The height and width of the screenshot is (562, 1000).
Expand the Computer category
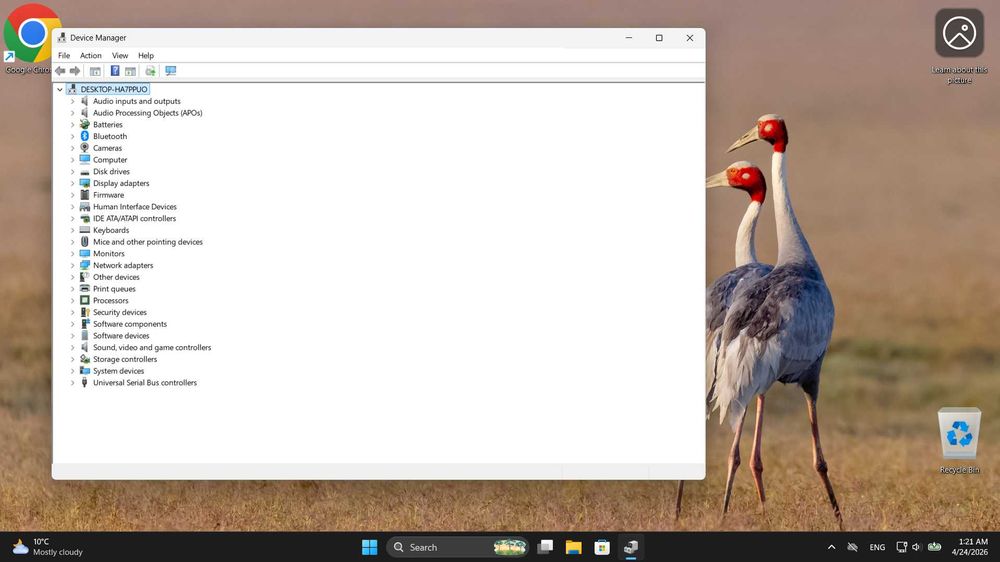(72, 160)
